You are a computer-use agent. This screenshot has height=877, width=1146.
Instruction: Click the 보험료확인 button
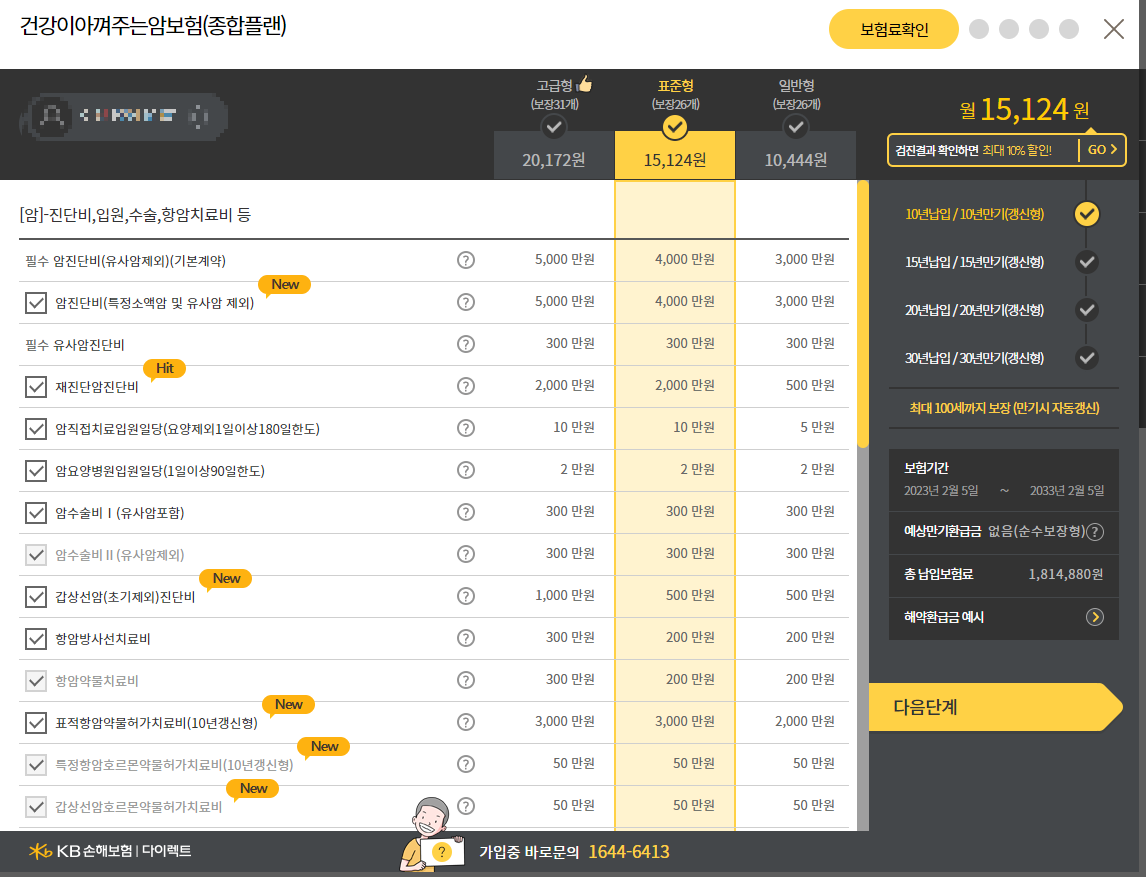(x=894, y=29)
